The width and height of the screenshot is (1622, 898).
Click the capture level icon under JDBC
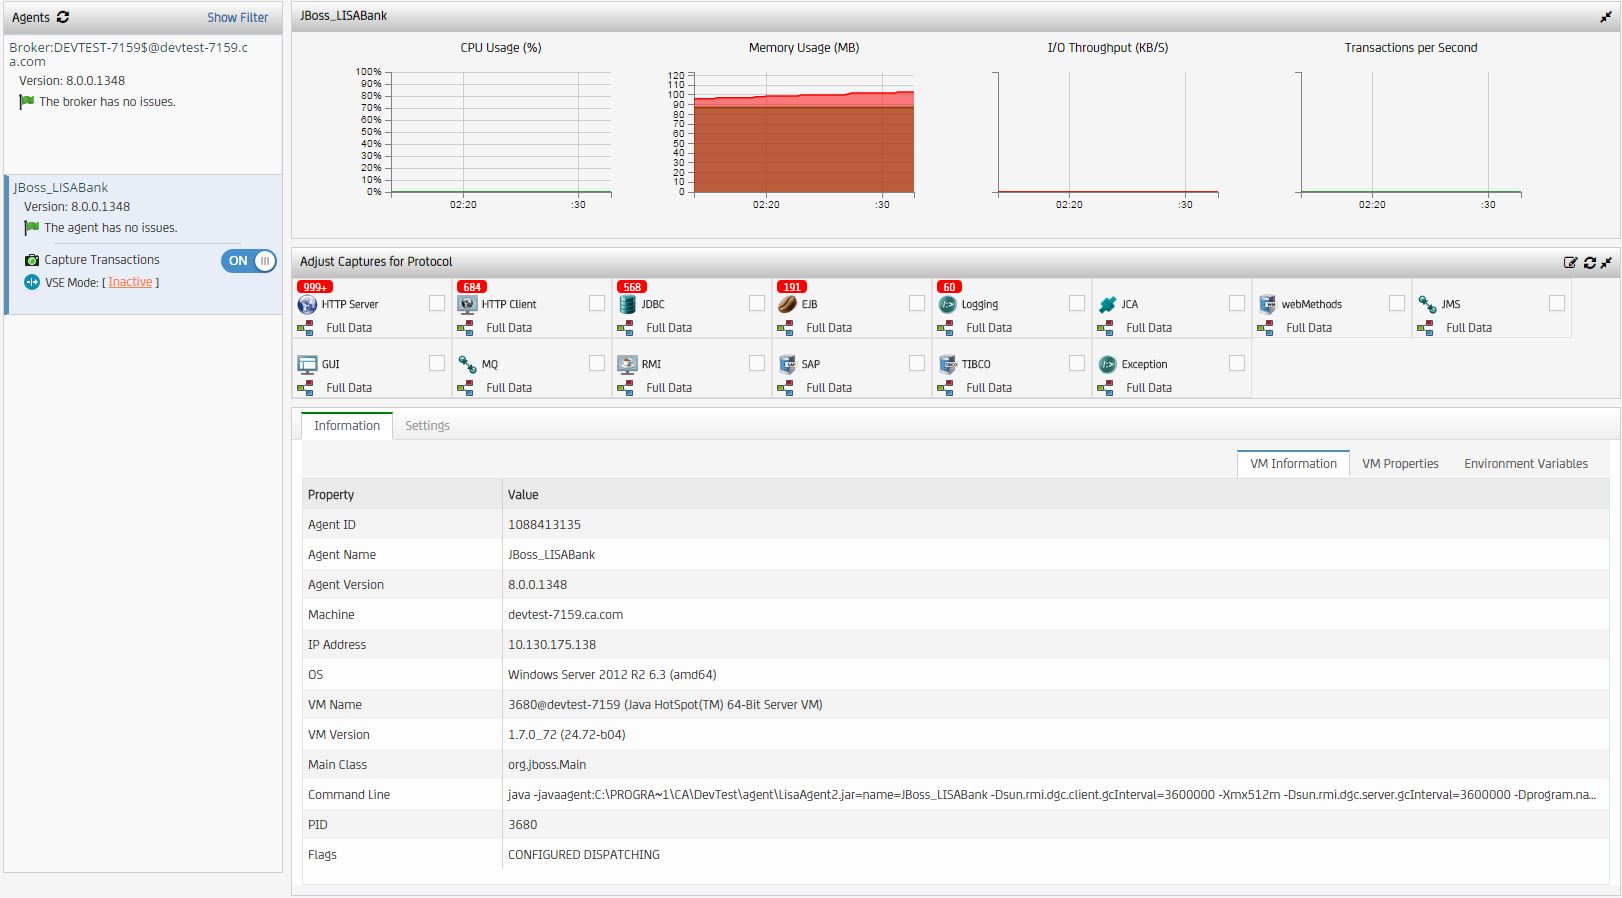point(625,328)
